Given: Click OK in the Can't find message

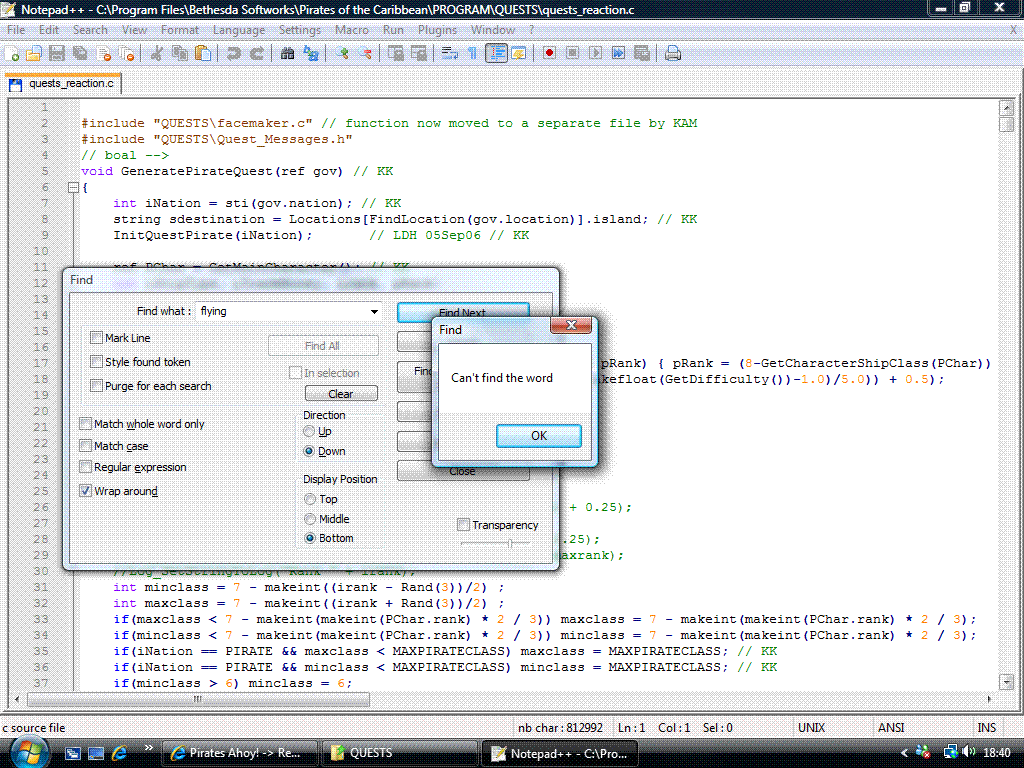Looking at the screenshot, I should pos(539,436).
